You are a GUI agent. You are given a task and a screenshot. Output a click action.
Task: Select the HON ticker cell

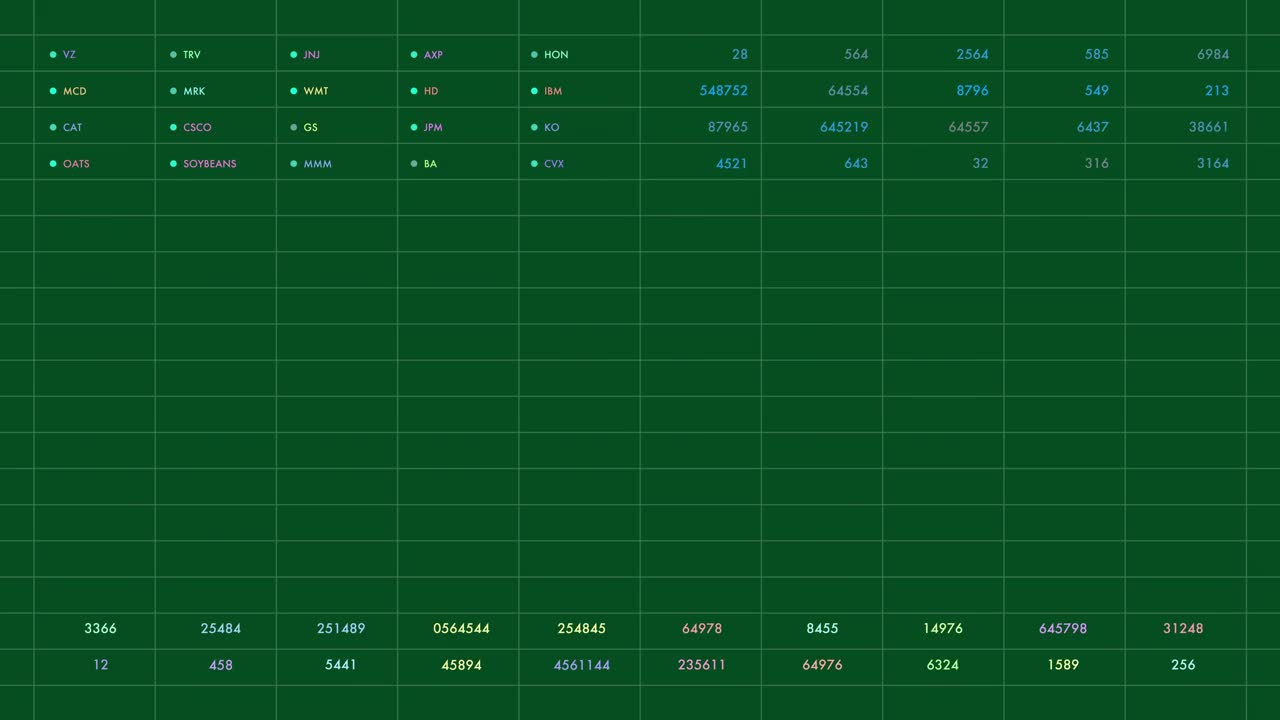point(579,54)
